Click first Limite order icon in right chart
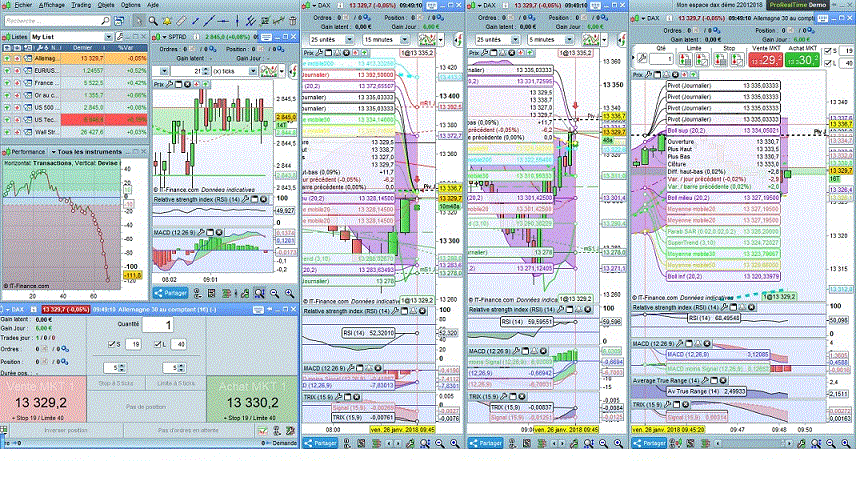Screen dimensions: 856x481 point(685,59)
